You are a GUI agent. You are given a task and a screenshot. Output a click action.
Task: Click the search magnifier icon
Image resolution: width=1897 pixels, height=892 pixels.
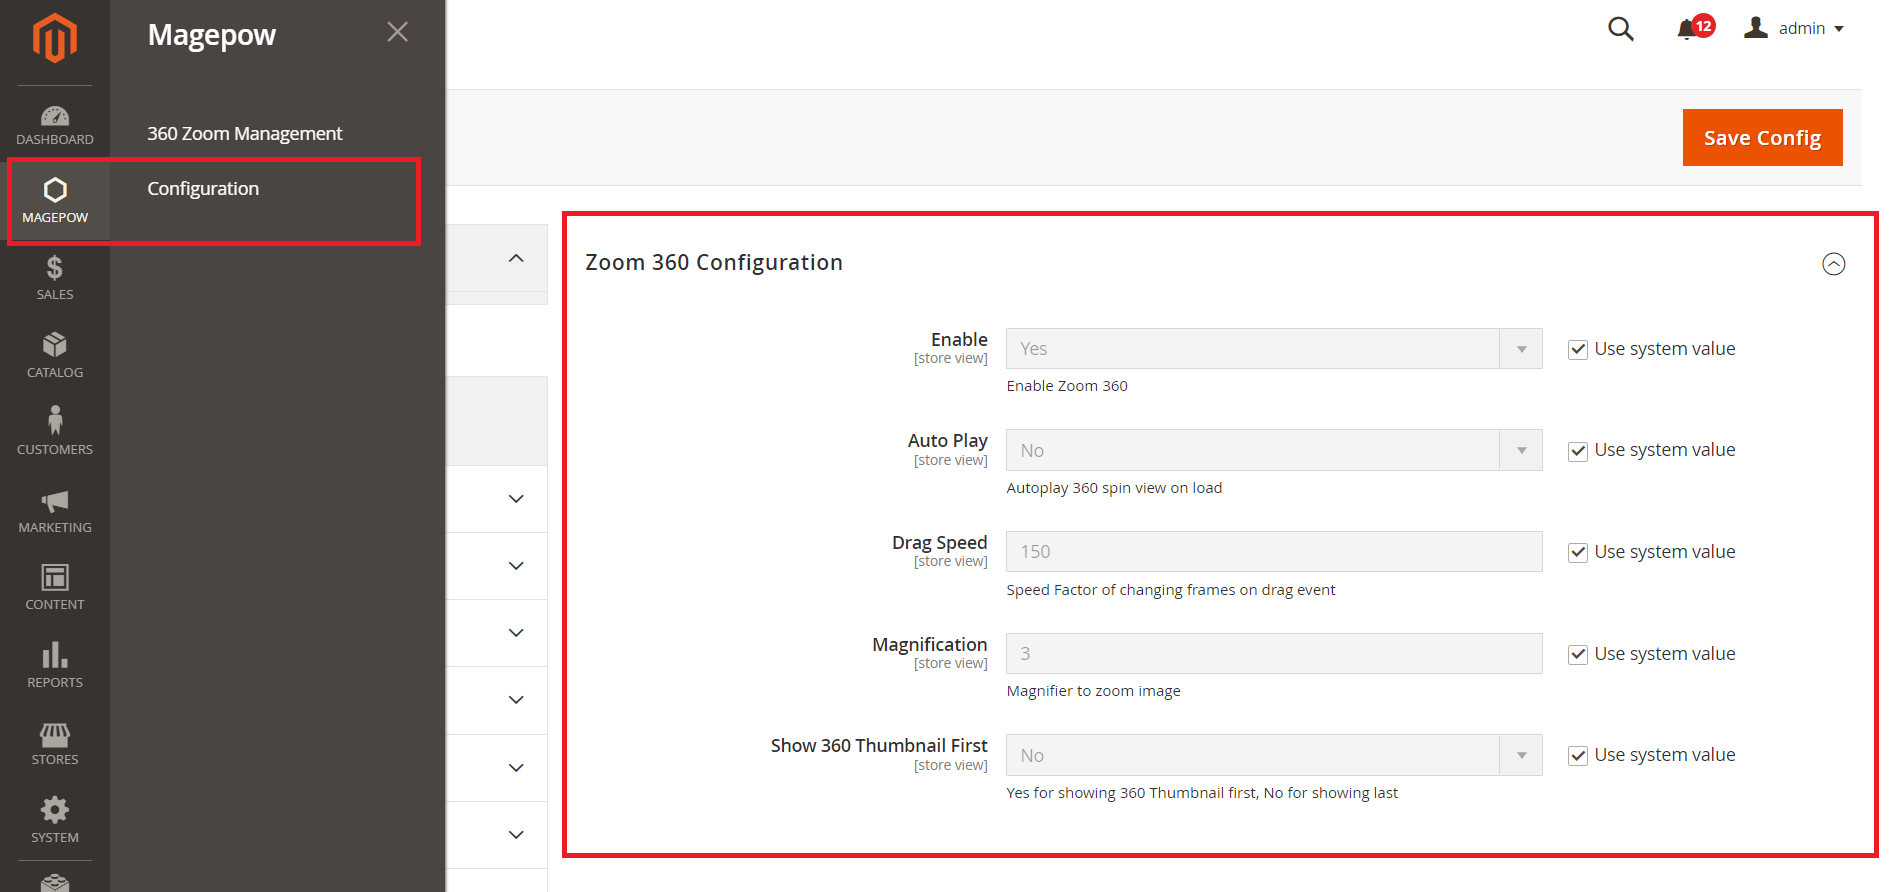coord(1620,29)
